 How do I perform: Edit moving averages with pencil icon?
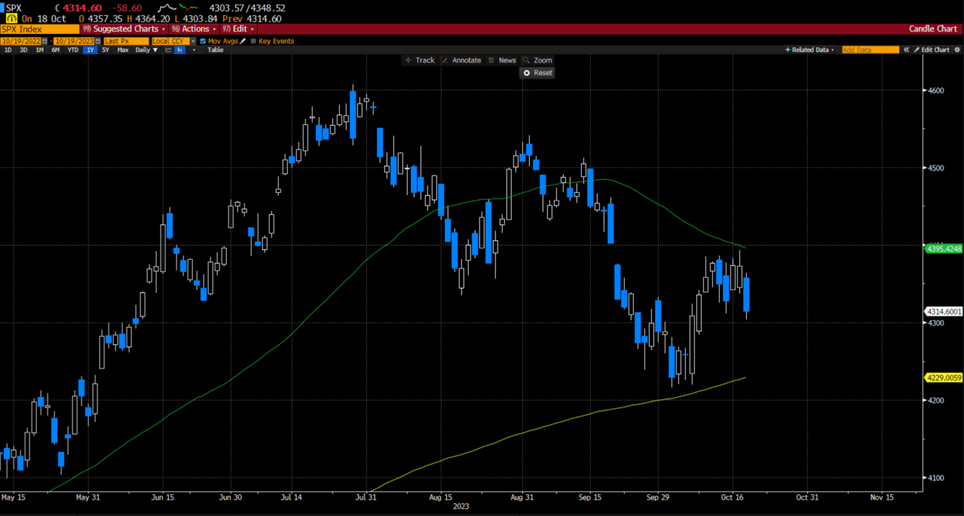pos(243,41)
